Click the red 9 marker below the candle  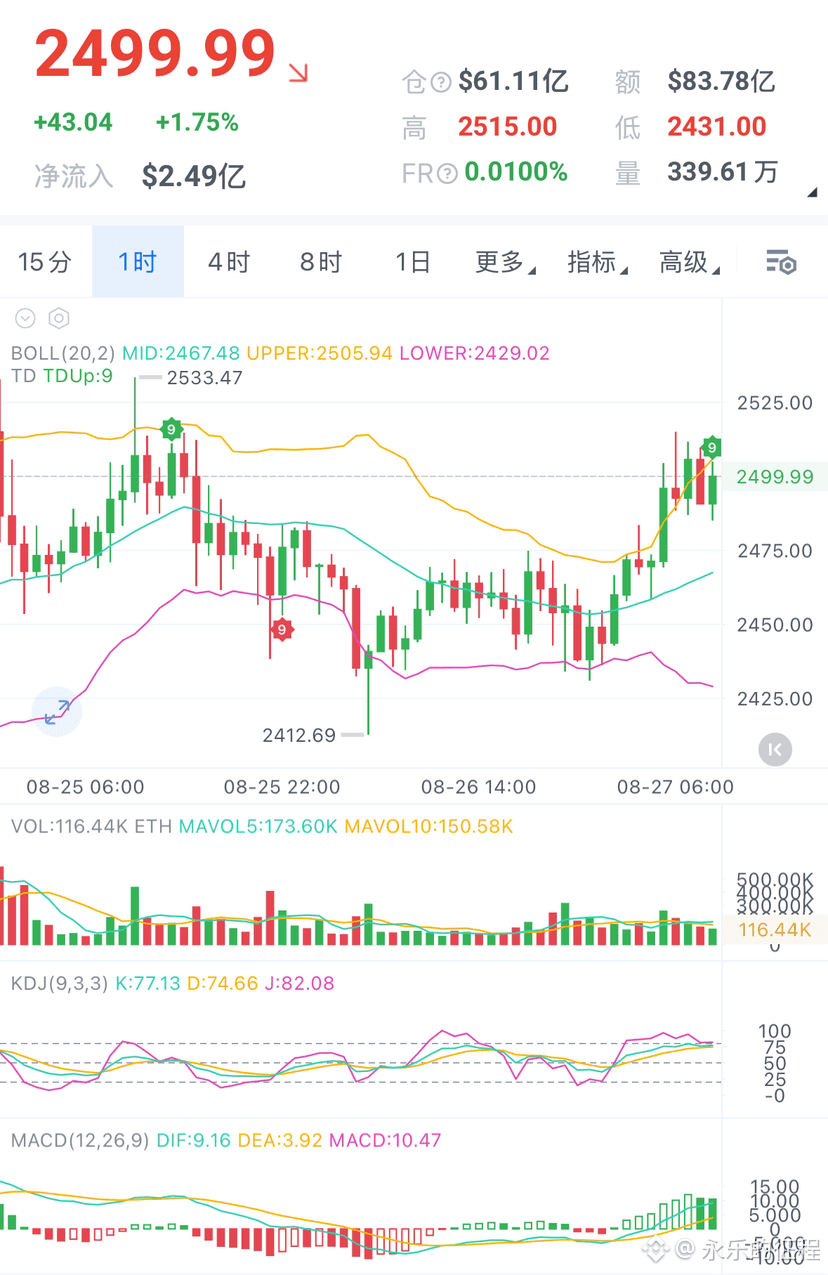pyautogui.click(x=282, y=630)
